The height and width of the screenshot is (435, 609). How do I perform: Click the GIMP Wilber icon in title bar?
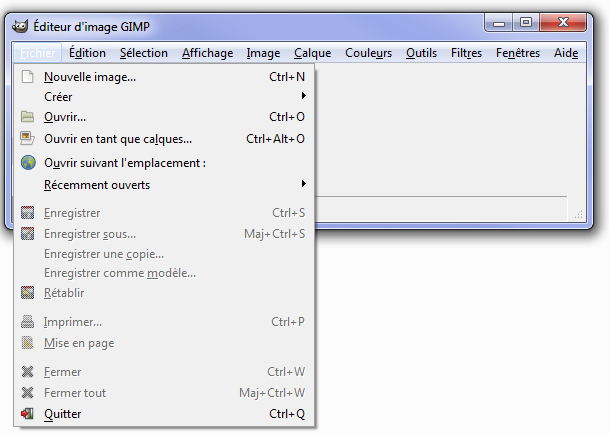(x=20, y=26)
